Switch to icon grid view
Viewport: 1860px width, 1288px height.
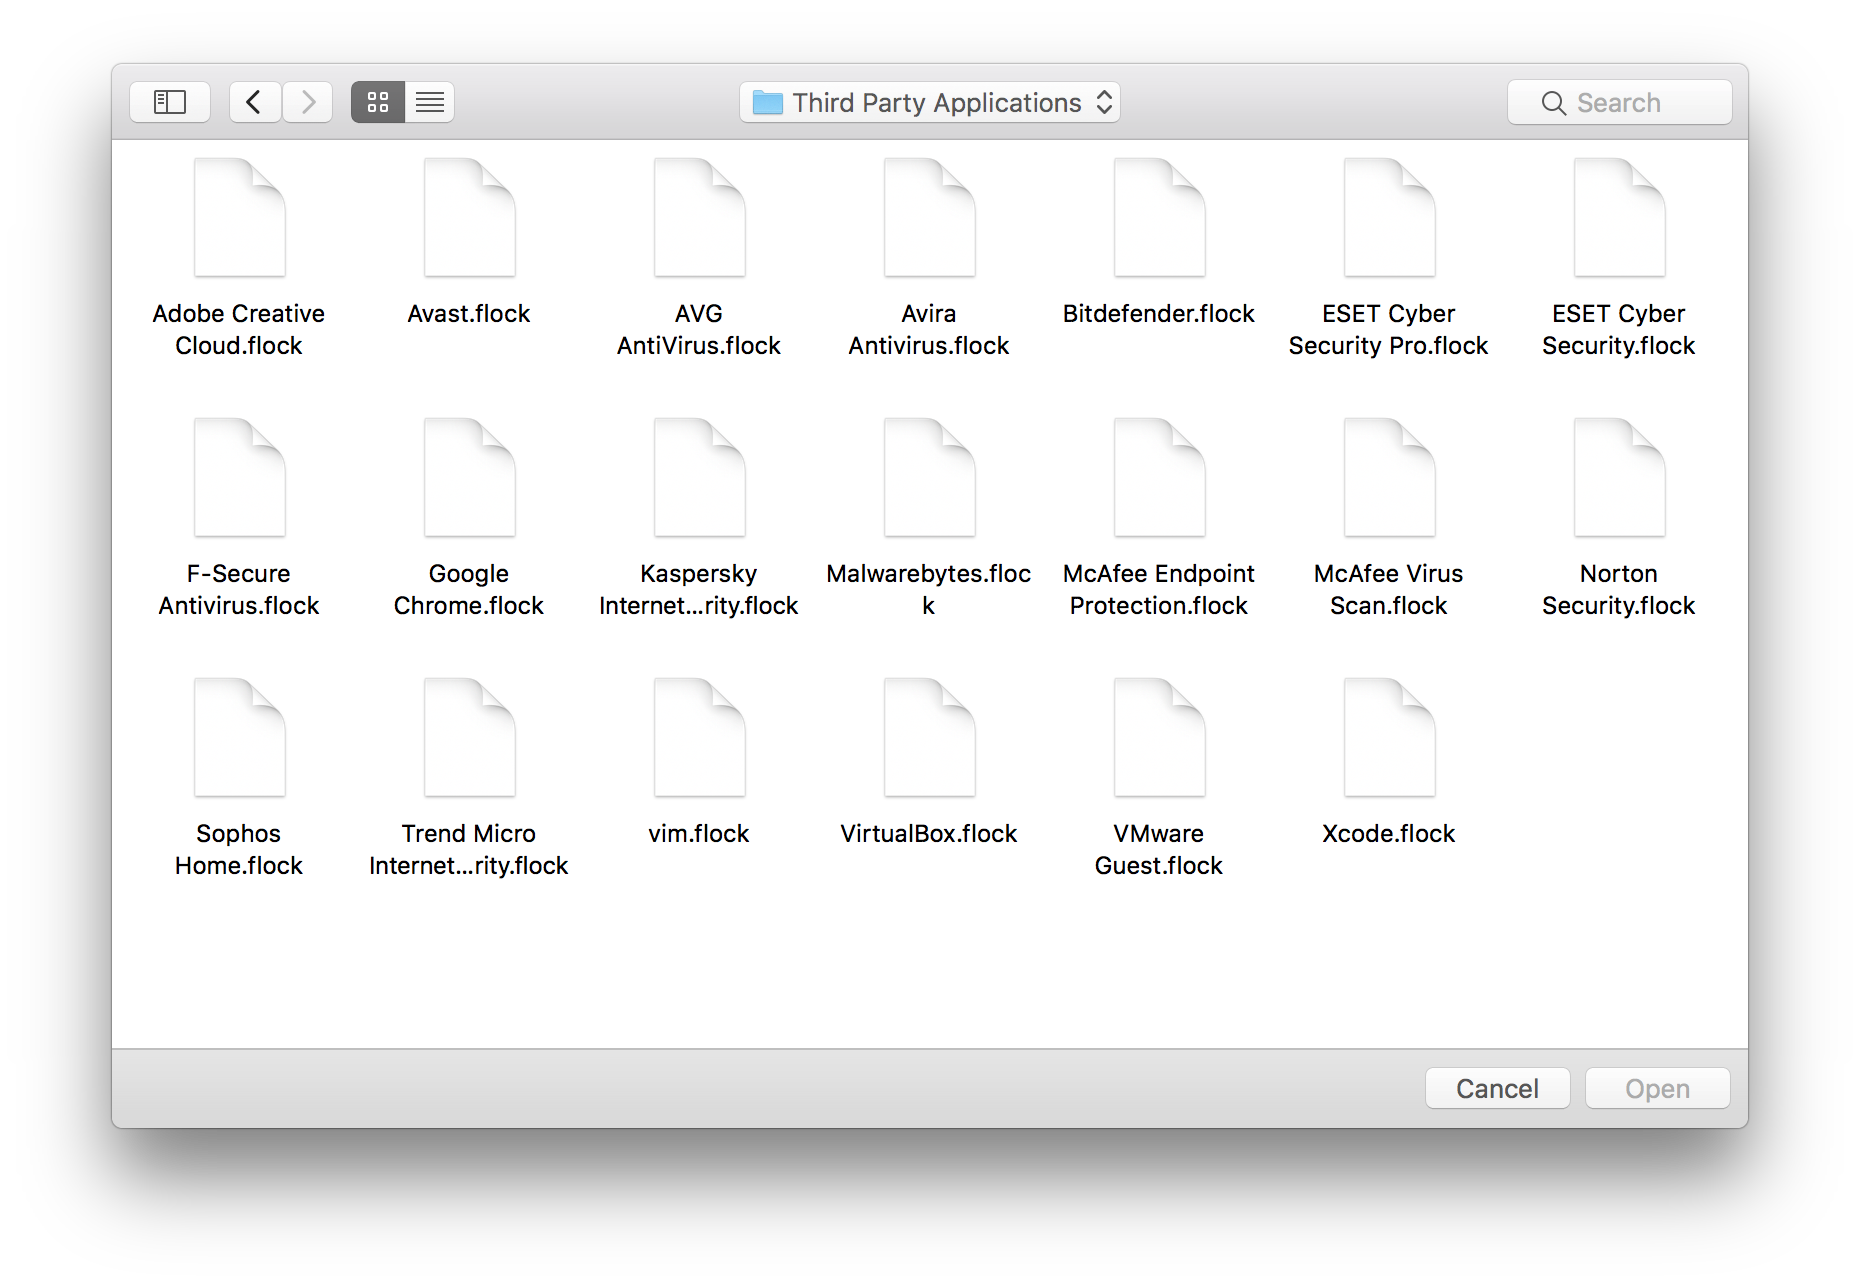pyautogui.click(x=378, y=102)
